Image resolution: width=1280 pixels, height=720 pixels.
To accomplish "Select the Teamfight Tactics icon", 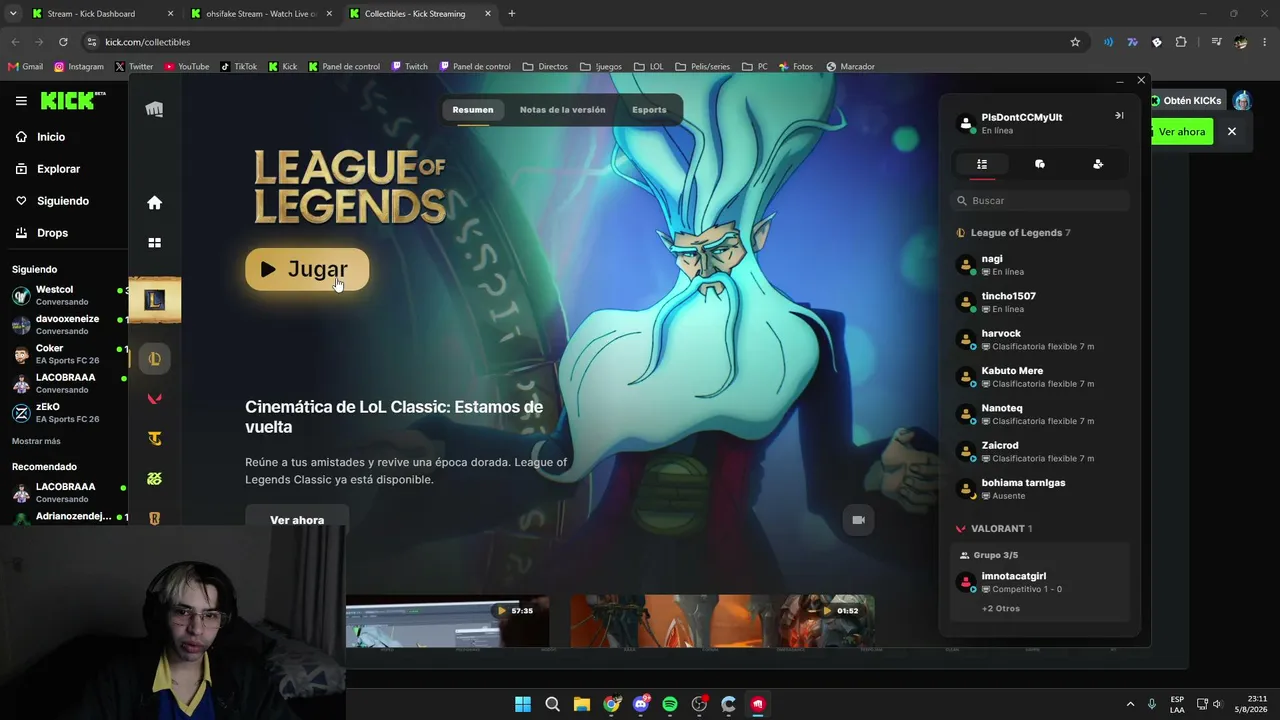I will [x=154, y=438].
